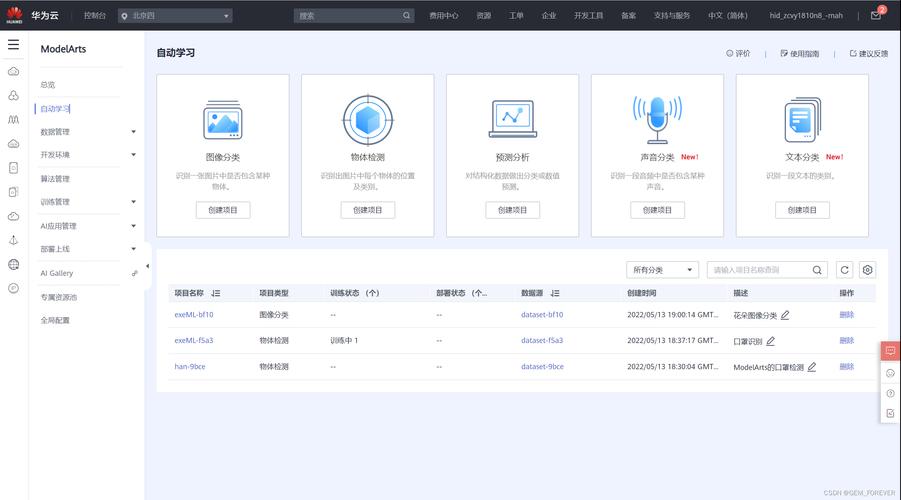Screen dimensions: 901x500
Task: Open the overview sidebar item
Action: point(48,84)
